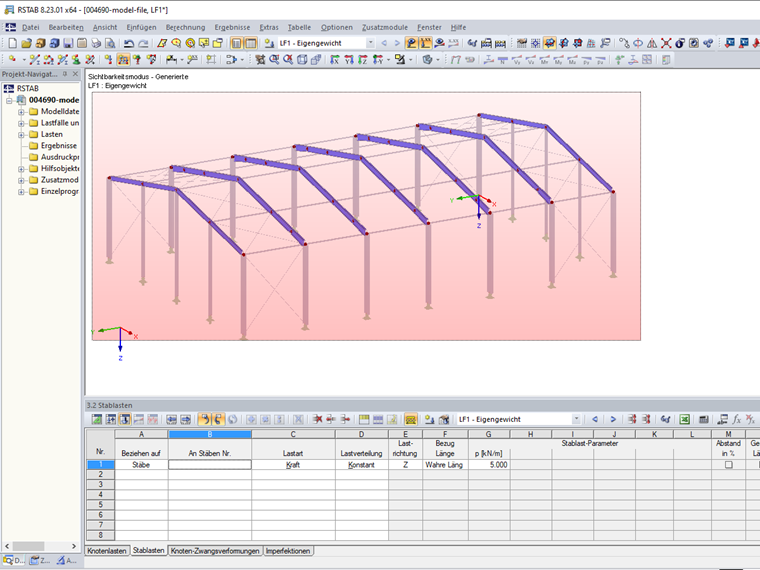Click the 5.000 load value cell
Viewport: 760px width, 570px height.
coord(489,464)
